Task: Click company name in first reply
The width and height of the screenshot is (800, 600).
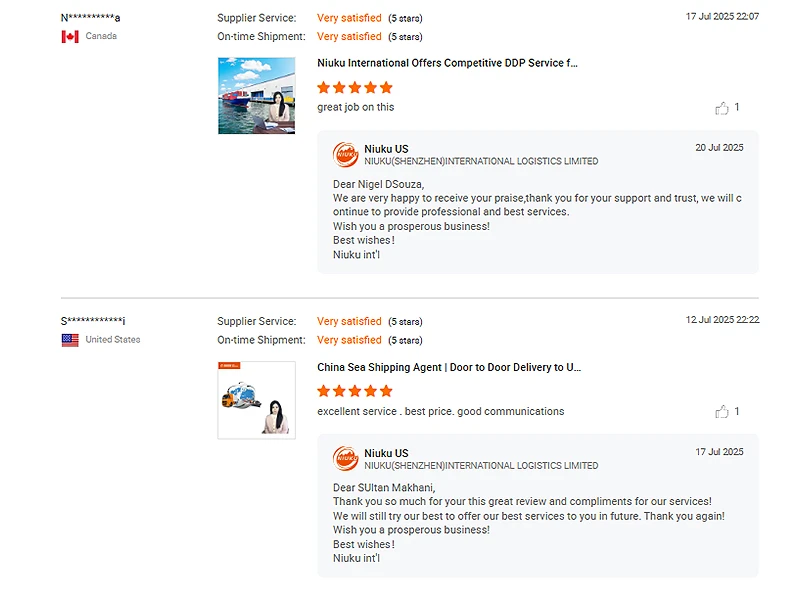Action: pyautogui.click(x=481, y=162)
